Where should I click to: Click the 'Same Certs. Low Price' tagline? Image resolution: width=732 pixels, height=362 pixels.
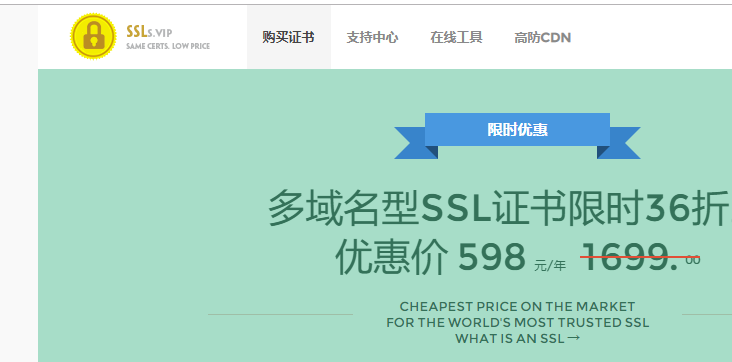[168, 46]
